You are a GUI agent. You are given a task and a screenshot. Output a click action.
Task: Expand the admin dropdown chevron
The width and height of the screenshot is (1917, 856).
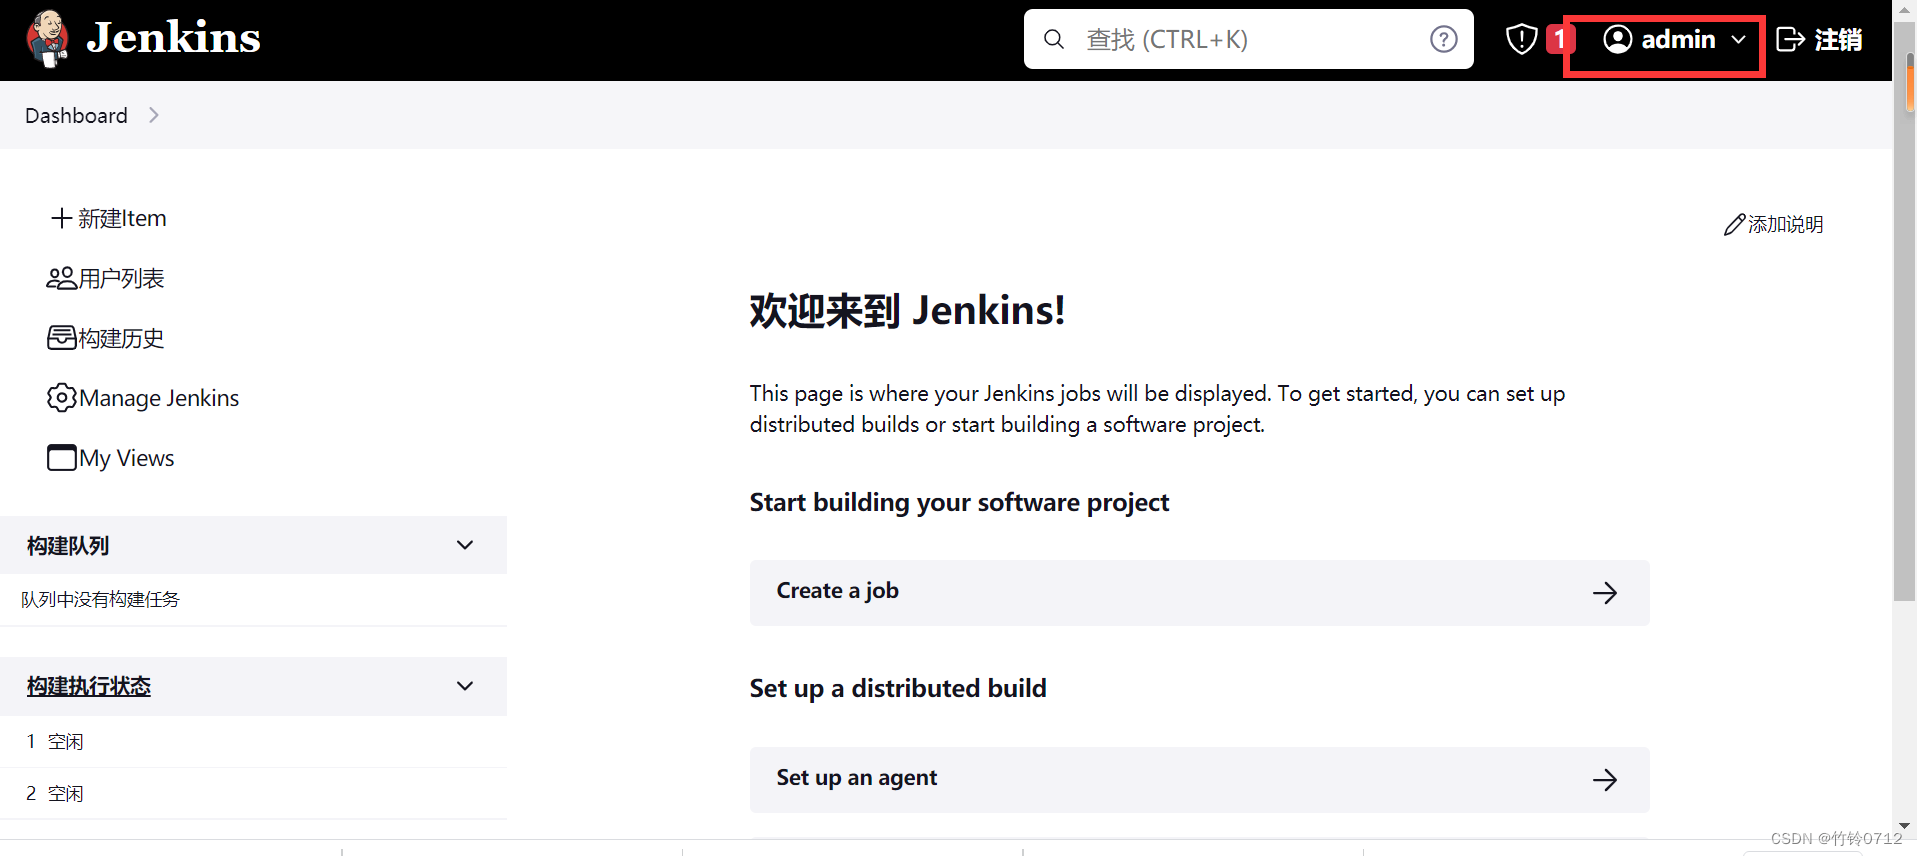(1739, 39)
